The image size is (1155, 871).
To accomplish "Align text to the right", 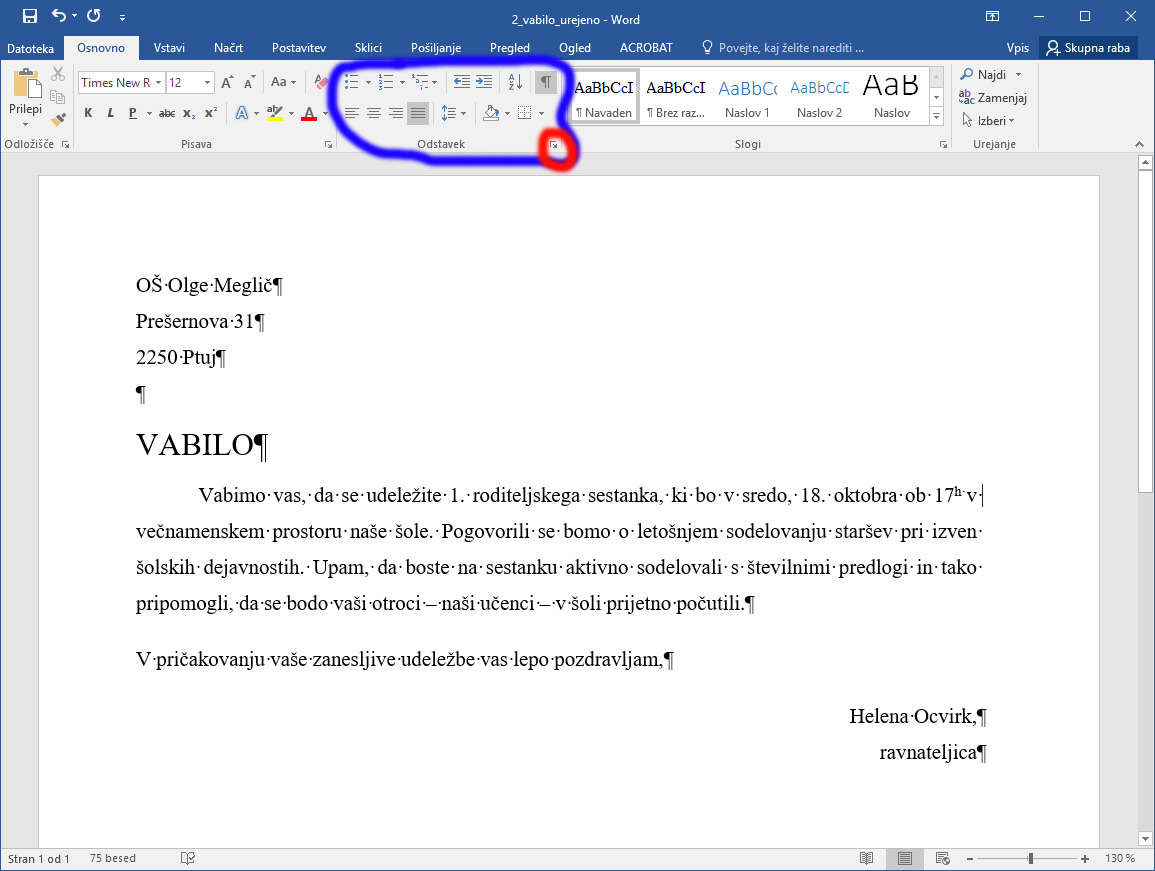I will pos(396,113).
